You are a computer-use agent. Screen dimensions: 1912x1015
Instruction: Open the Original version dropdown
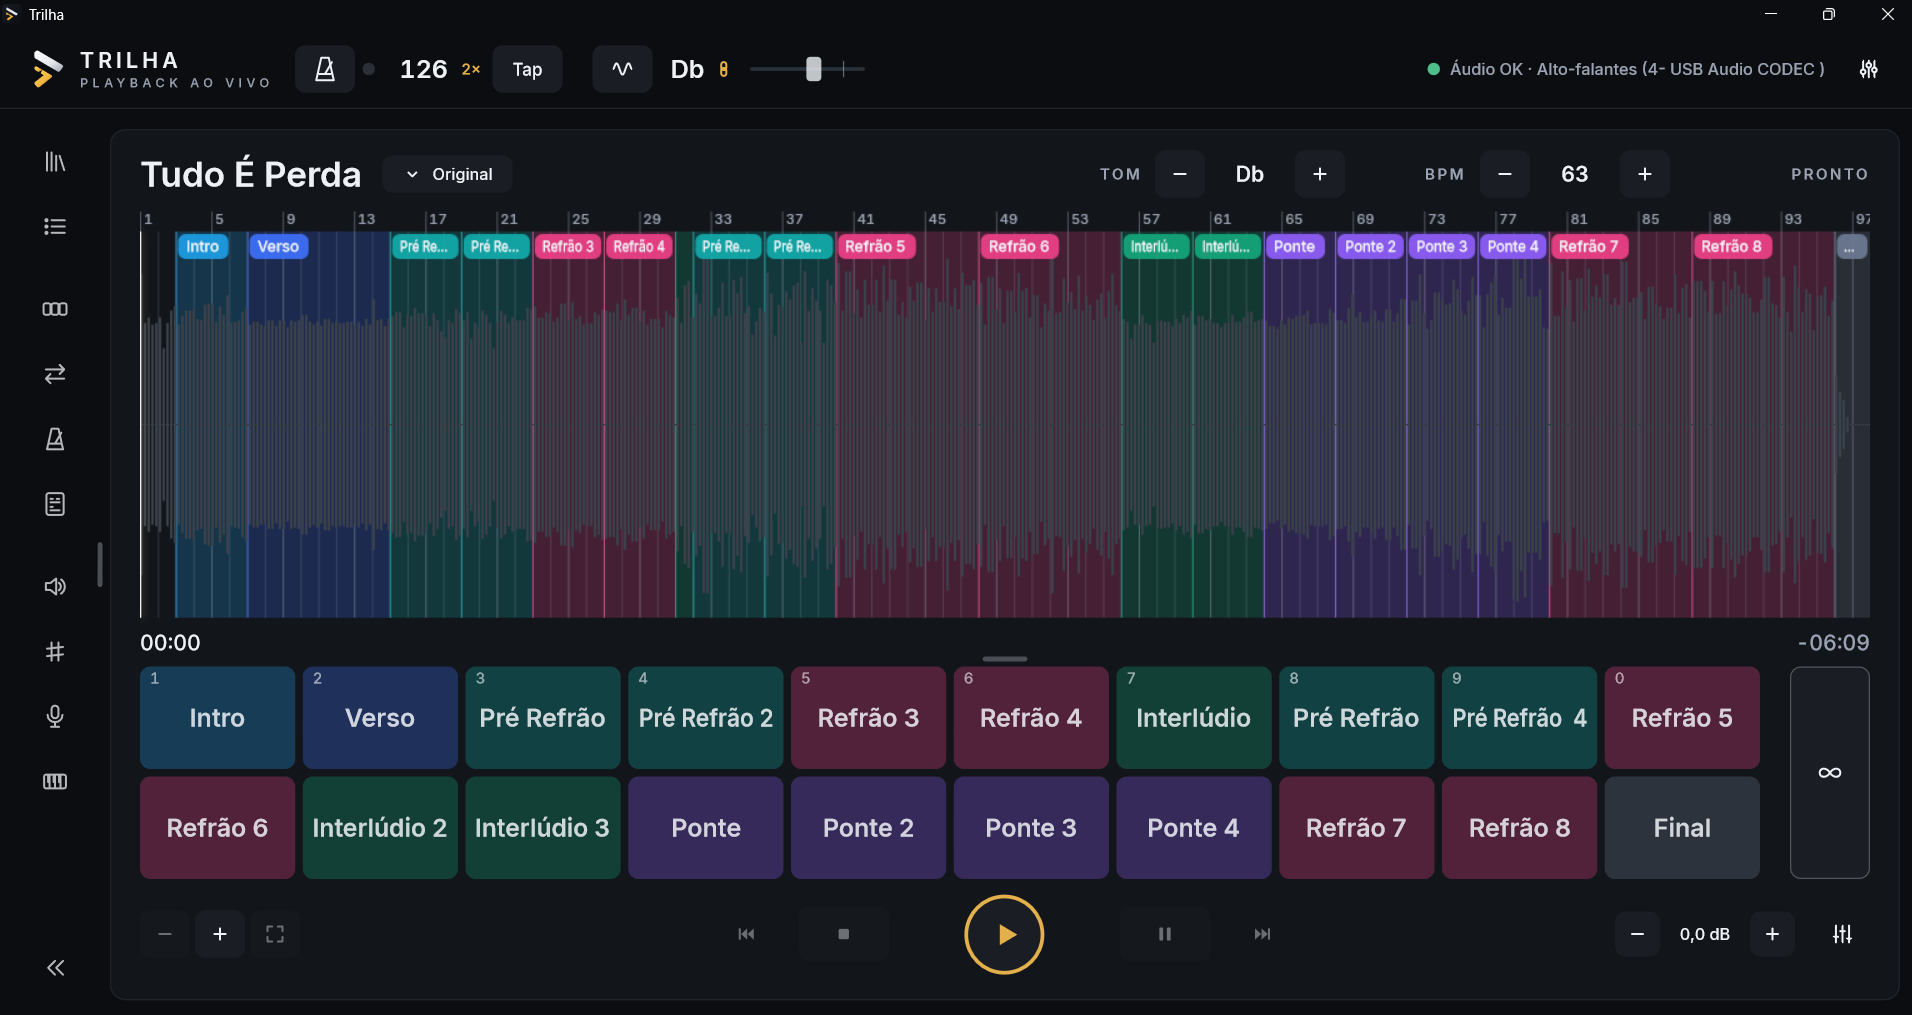(x=448, y=174)
